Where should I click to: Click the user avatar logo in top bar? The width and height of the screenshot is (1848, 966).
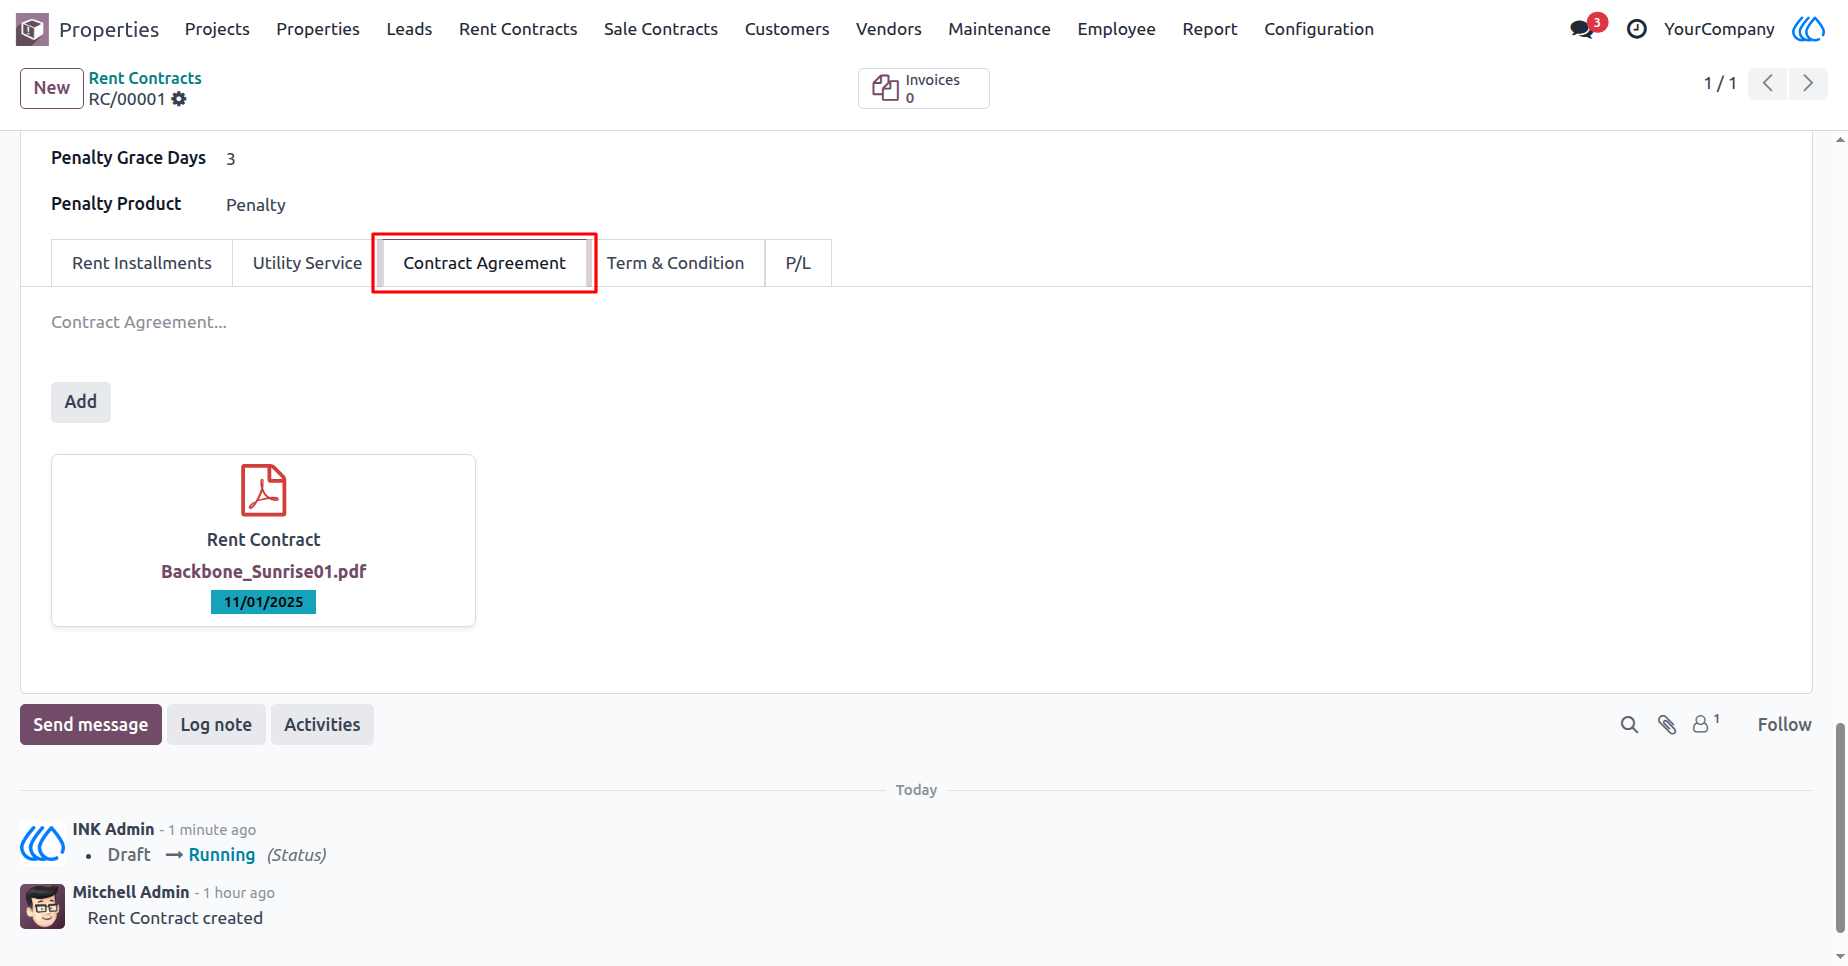[1808, 29]
